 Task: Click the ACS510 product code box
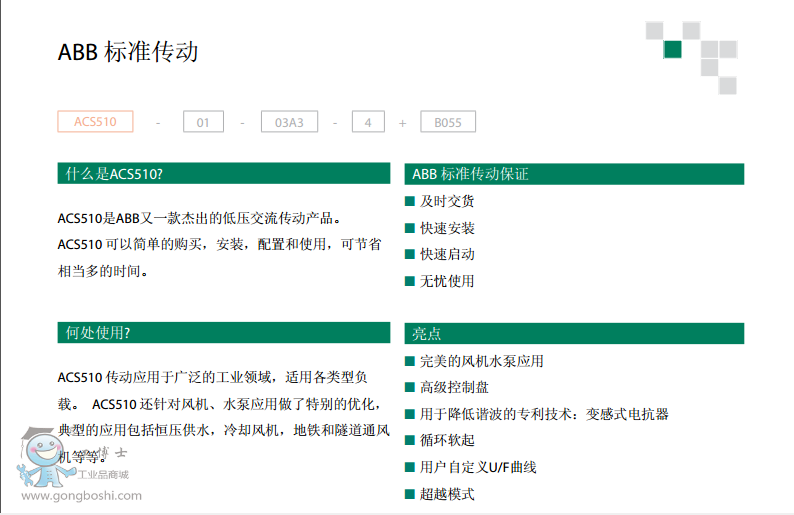click(x=95, y=122)
